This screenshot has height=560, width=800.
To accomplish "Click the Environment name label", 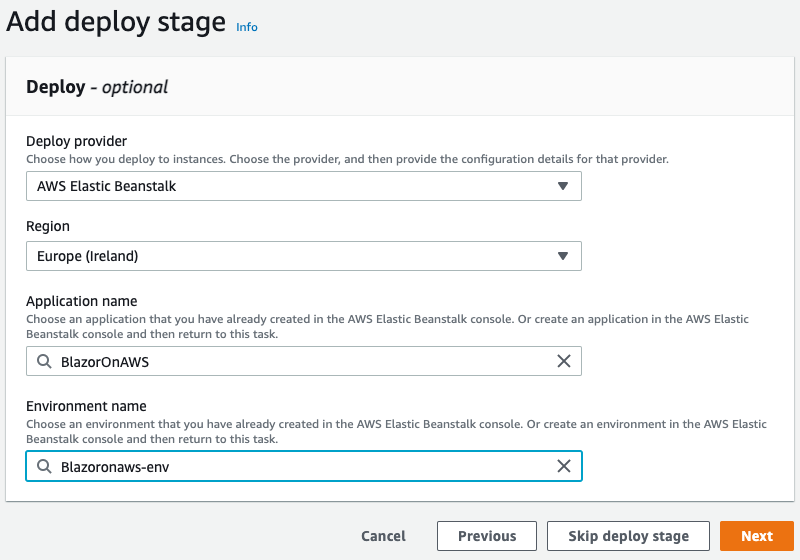I will (86, 406).
